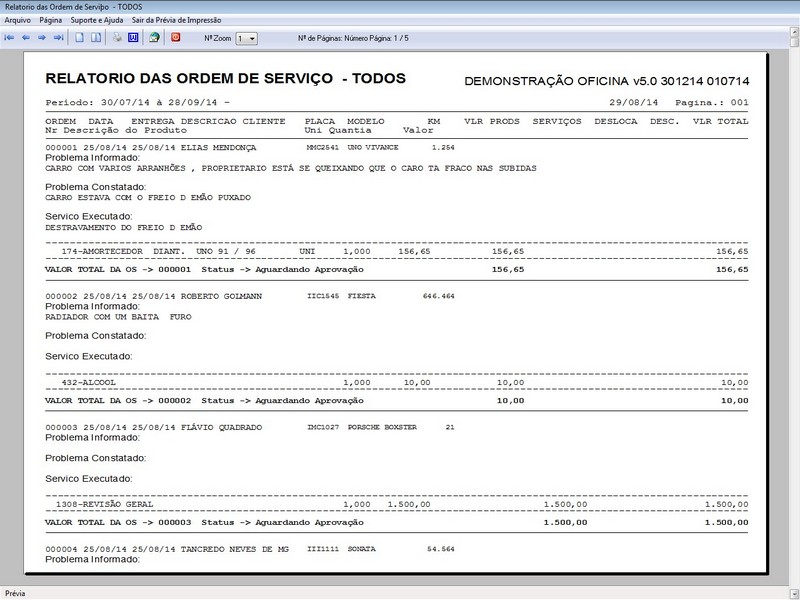Click the product line 432-ALCOOL
The height and width of the screenshot is (600, 800).
pos(89,382)
